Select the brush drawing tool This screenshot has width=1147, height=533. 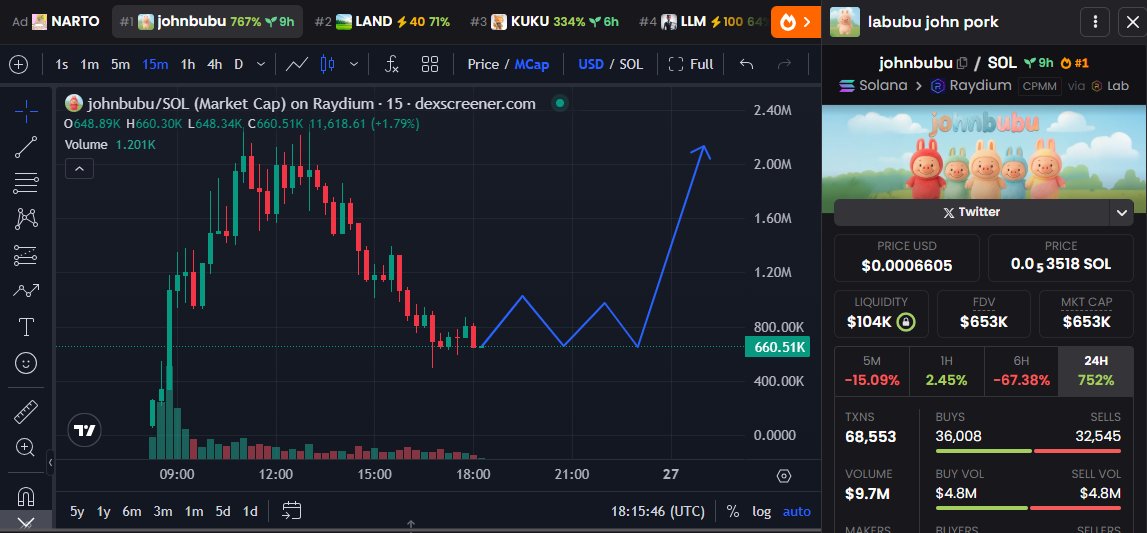tap(26, 290)
